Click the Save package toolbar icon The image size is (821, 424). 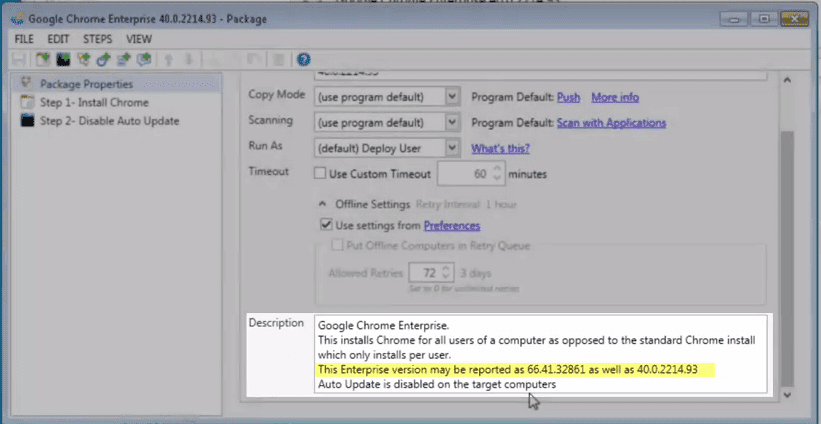[18, 60]
